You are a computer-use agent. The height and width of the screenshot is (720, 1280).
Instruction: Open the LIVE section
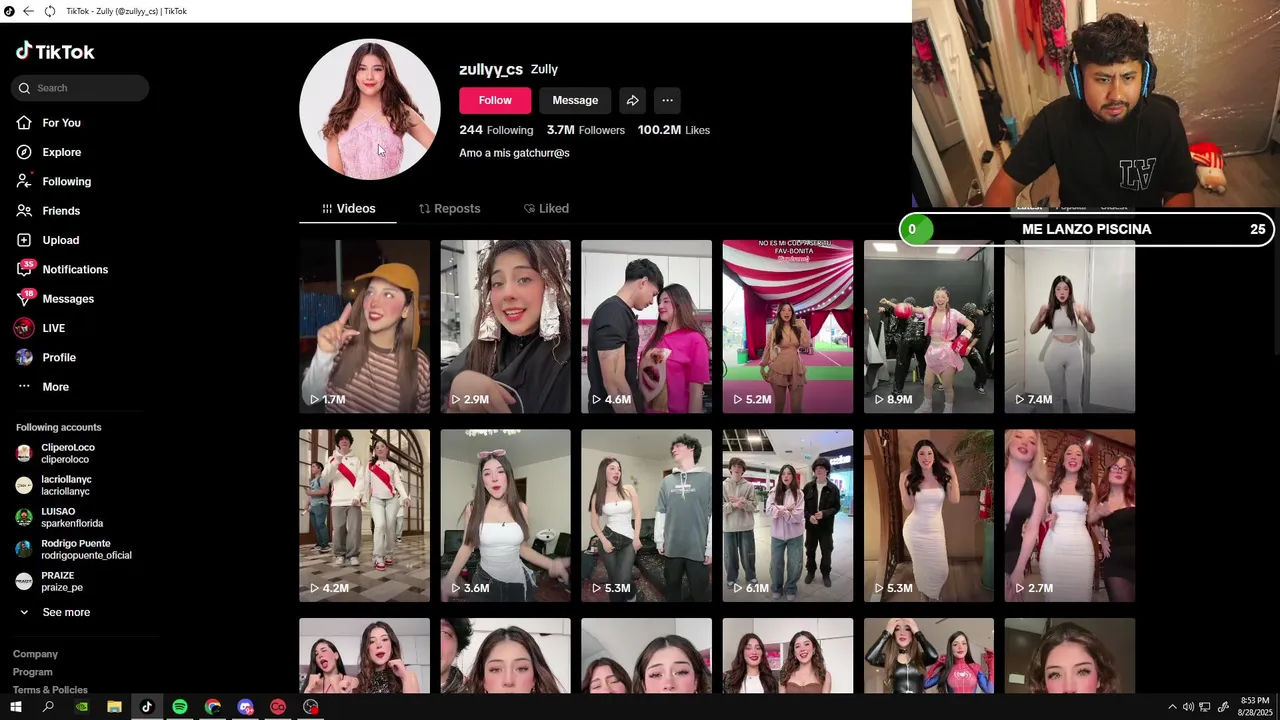[x=40, y=328]
